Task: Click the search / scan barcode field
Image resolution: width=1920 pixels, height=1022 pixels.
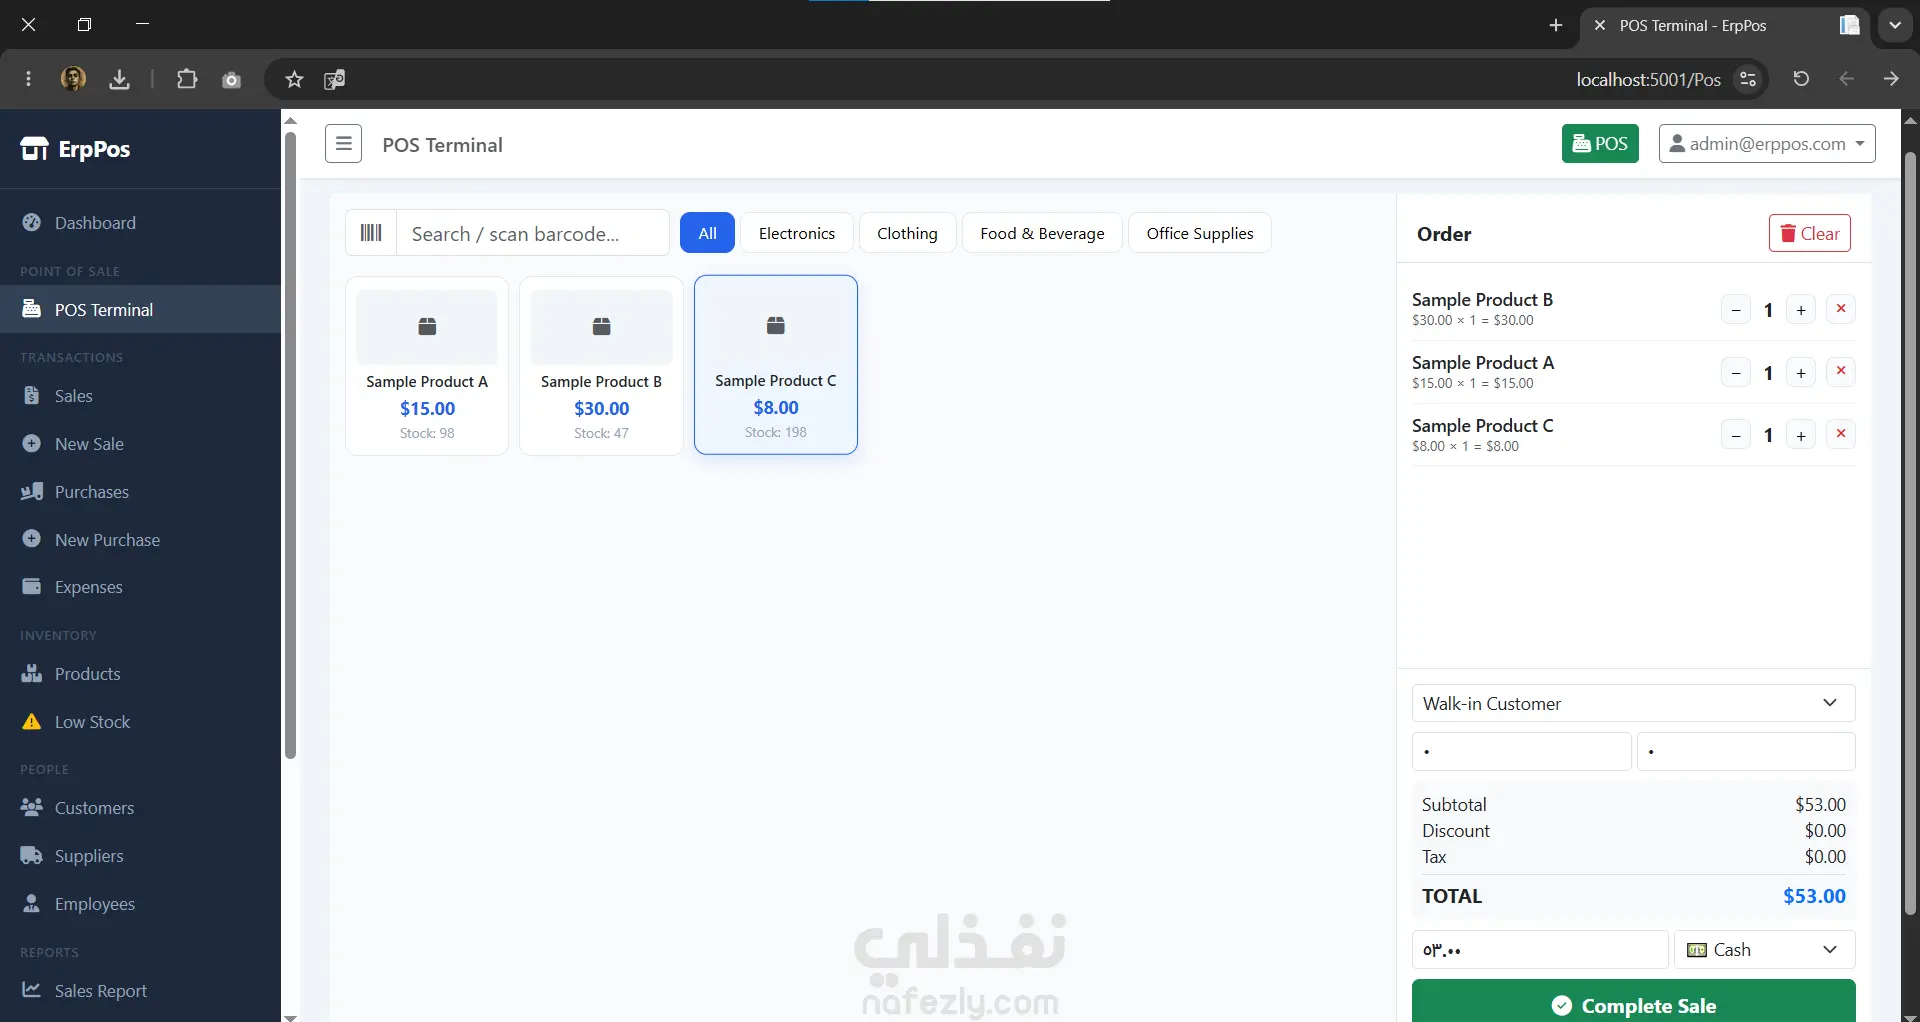Action: coord(533,233)
